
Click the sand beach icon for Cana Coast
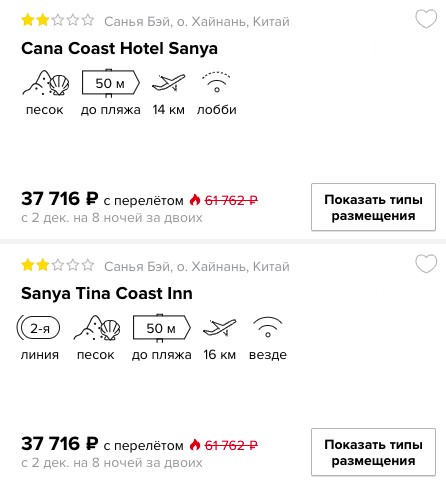coord(46,83)
